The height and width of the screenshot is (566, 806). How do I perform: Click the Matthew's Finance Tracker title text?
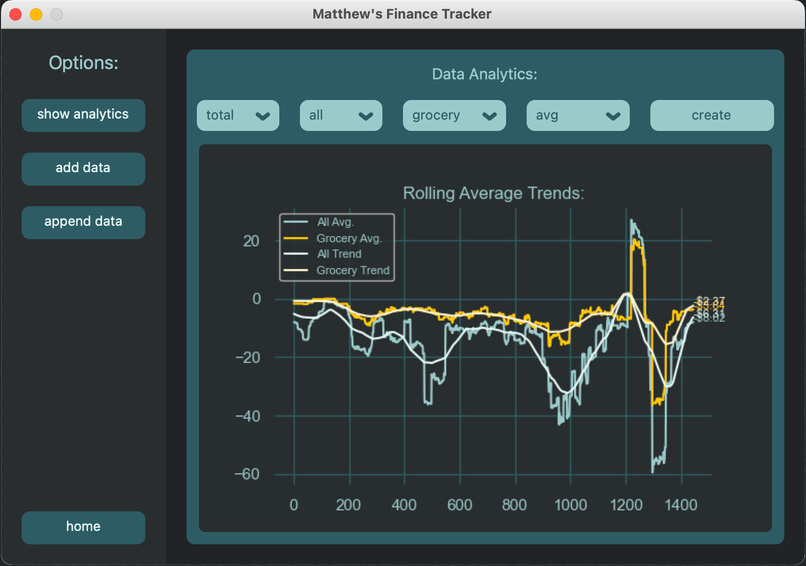[x=402, y=14]
